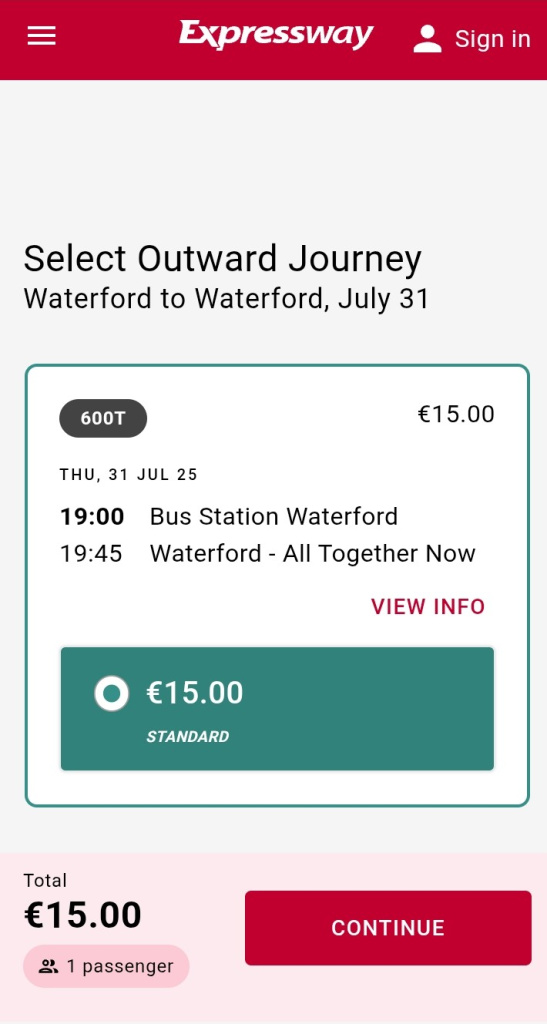The image size is (547, 1024).
Task: Select the €15.00 Standard fare radio button
Action: (112, 694)
